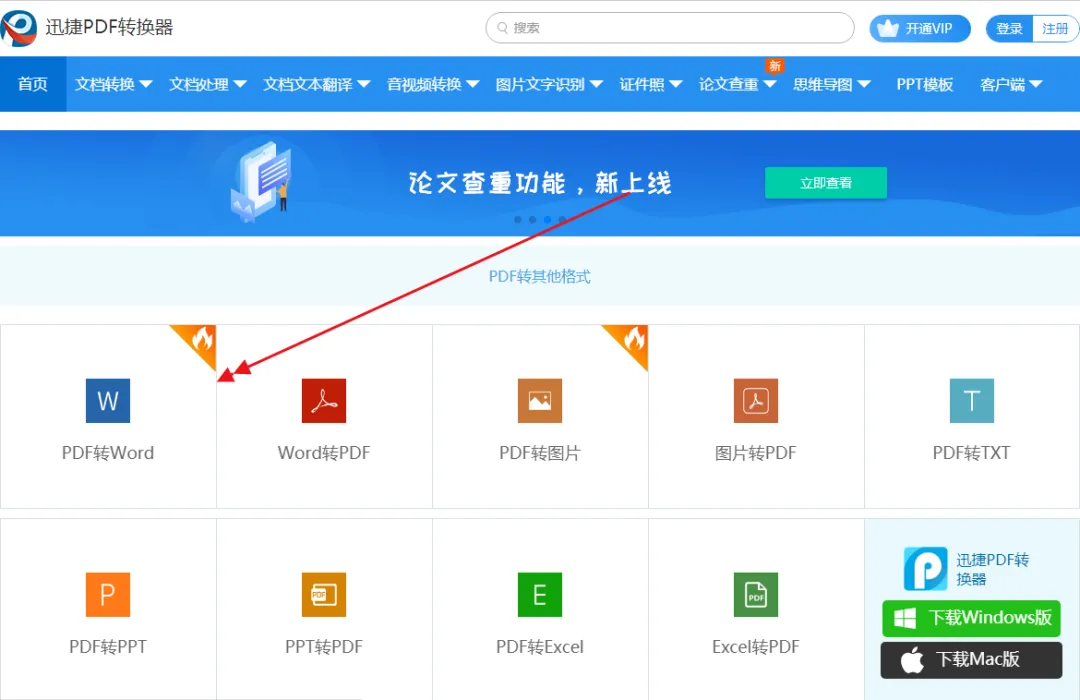Screen dimensions: 1080x700
Task: Click the 登录 button
Action: (x=1009, y=28)
